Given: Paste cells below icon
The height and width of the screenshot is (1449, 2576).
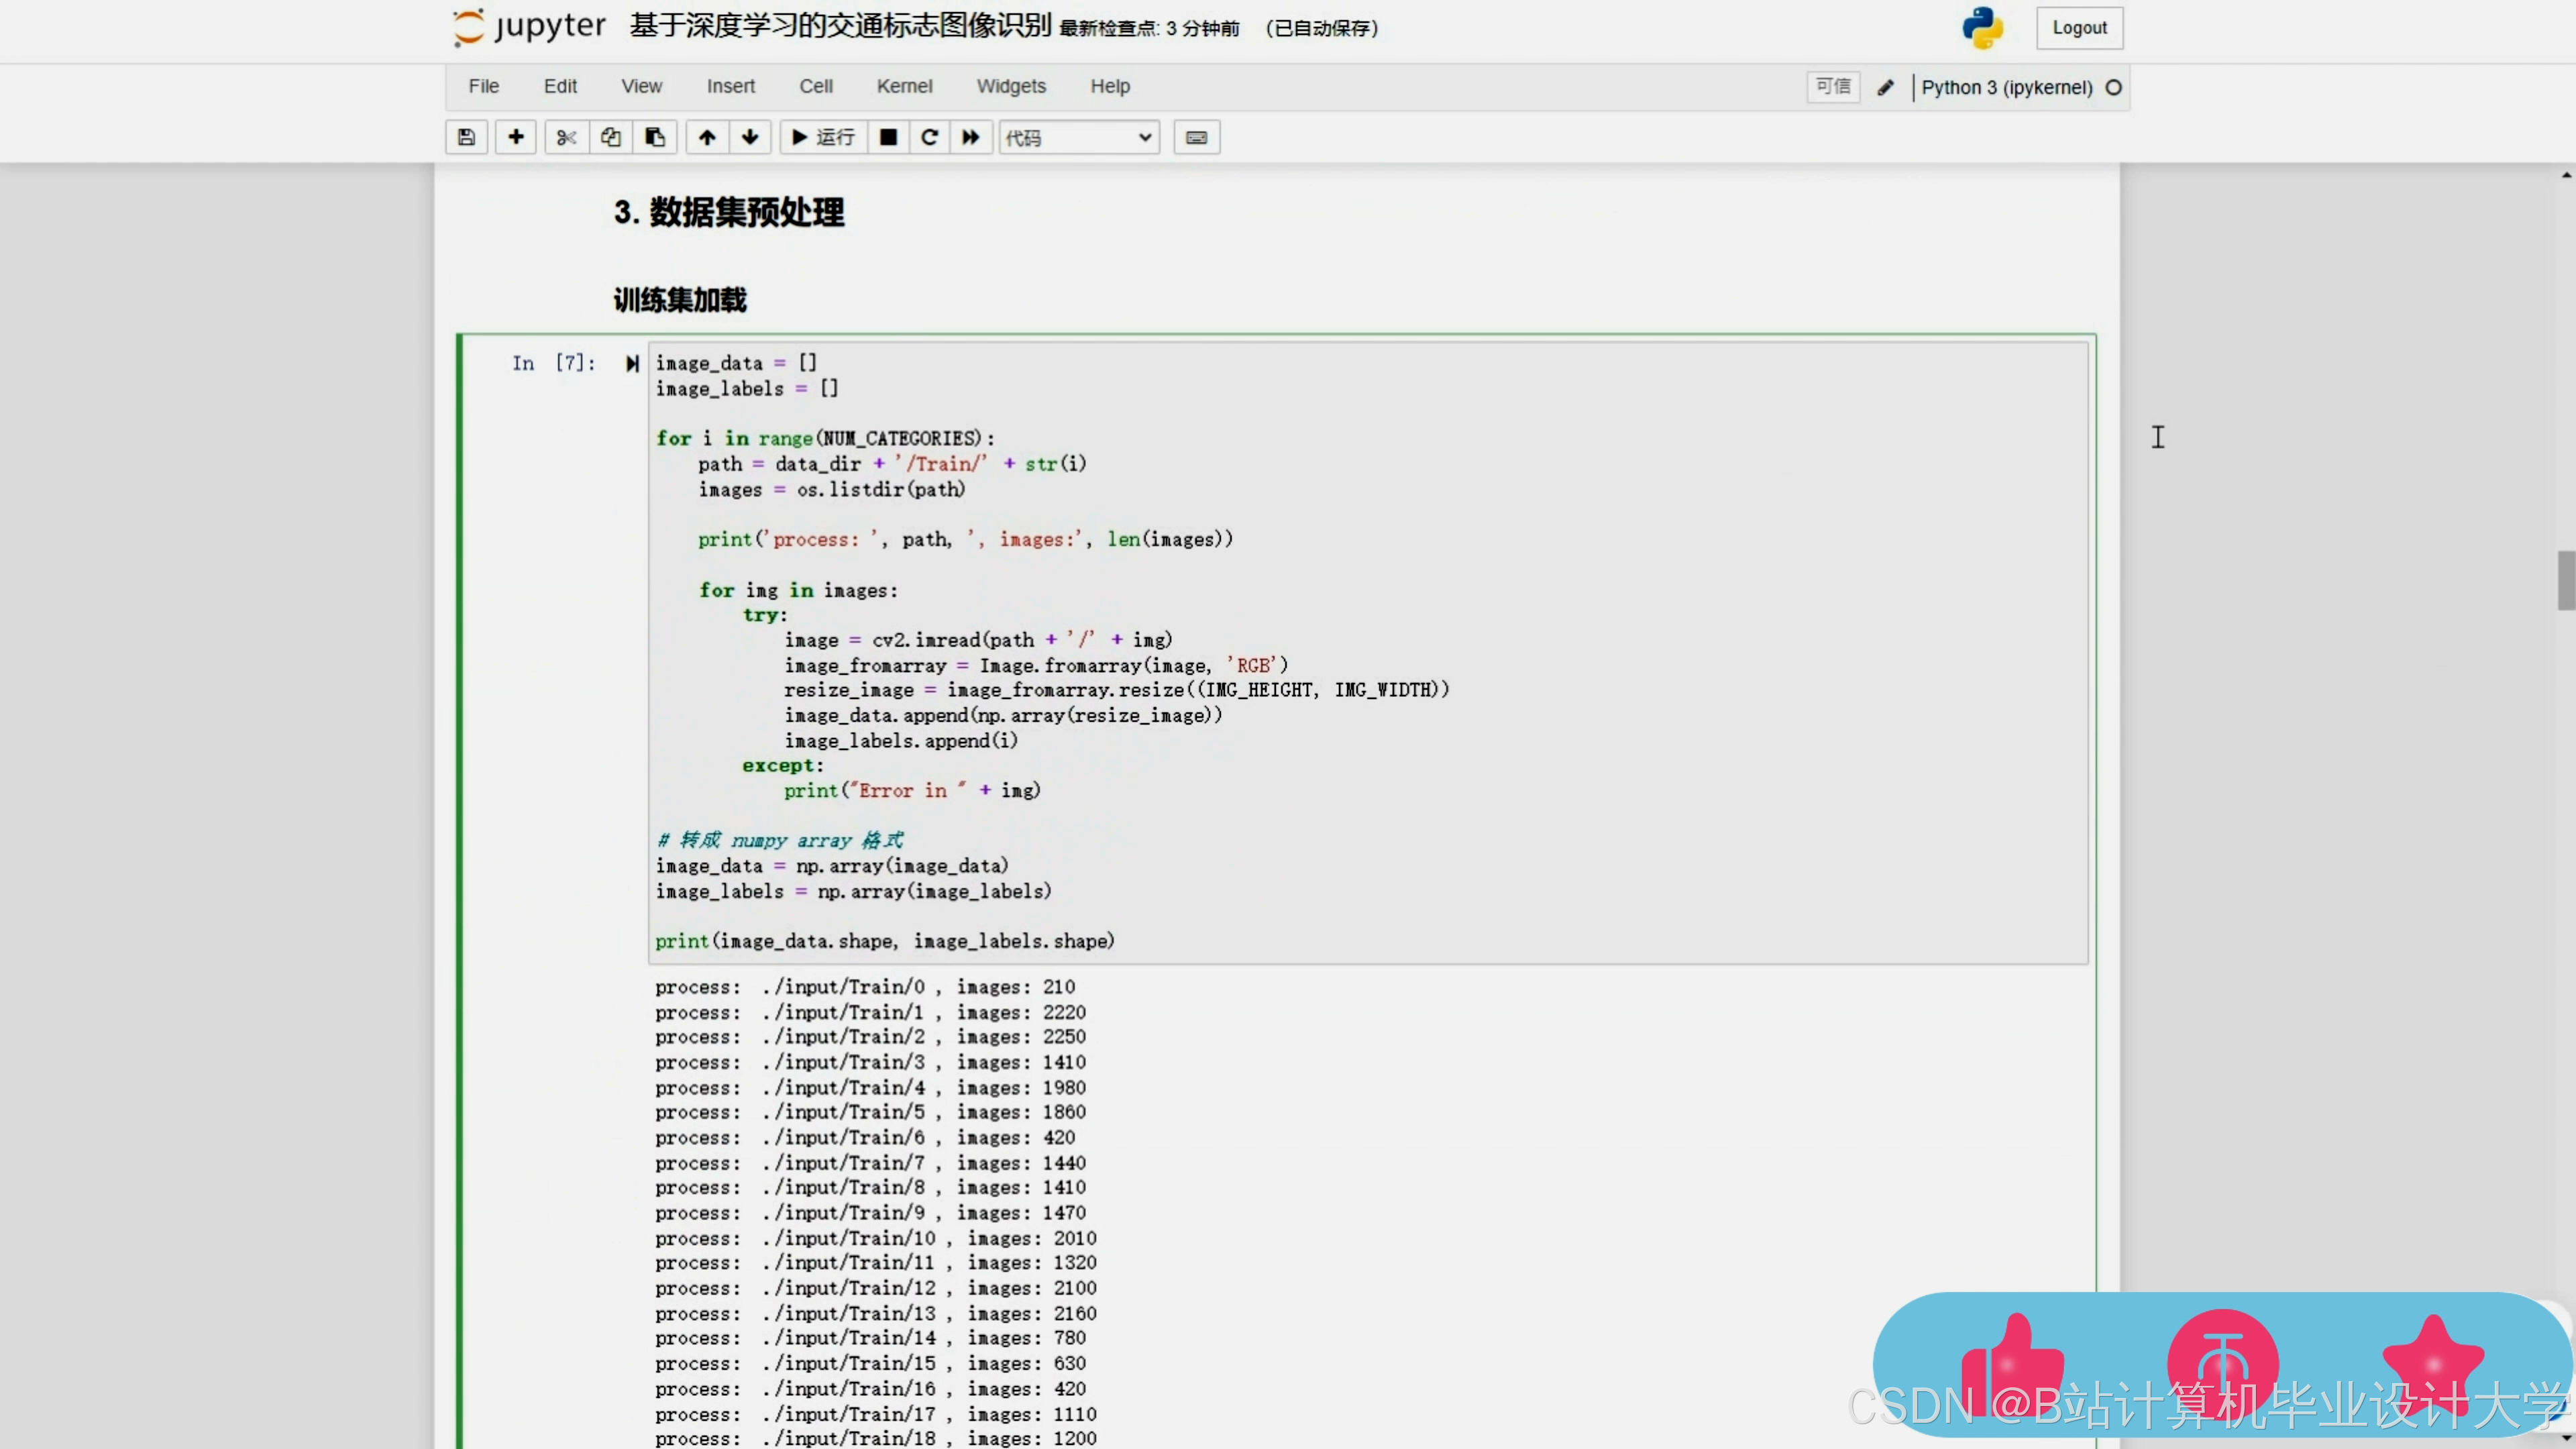Looking at the screenshot, I should 655,137.
